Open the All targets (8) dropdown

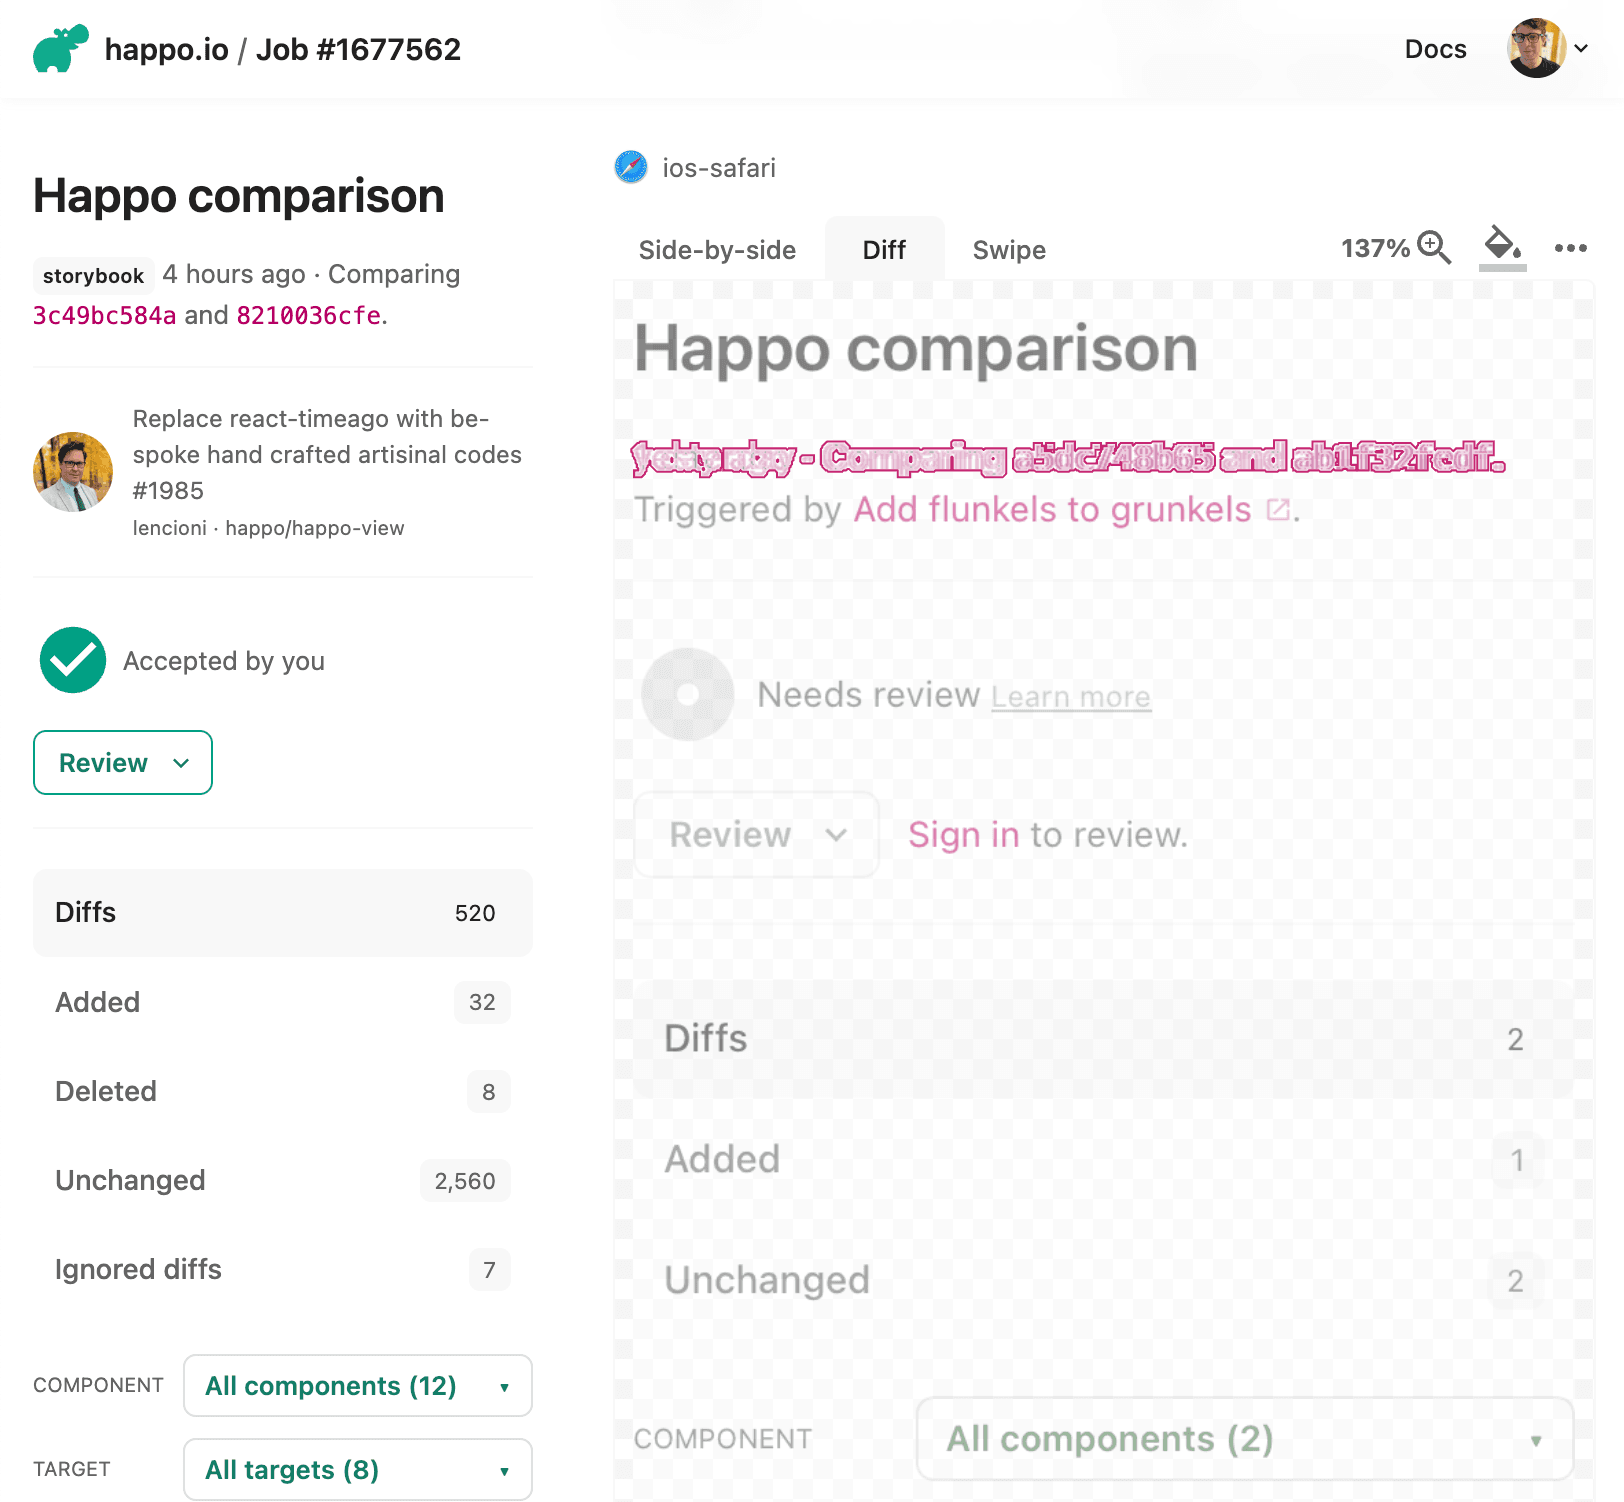coord(356,1470)
